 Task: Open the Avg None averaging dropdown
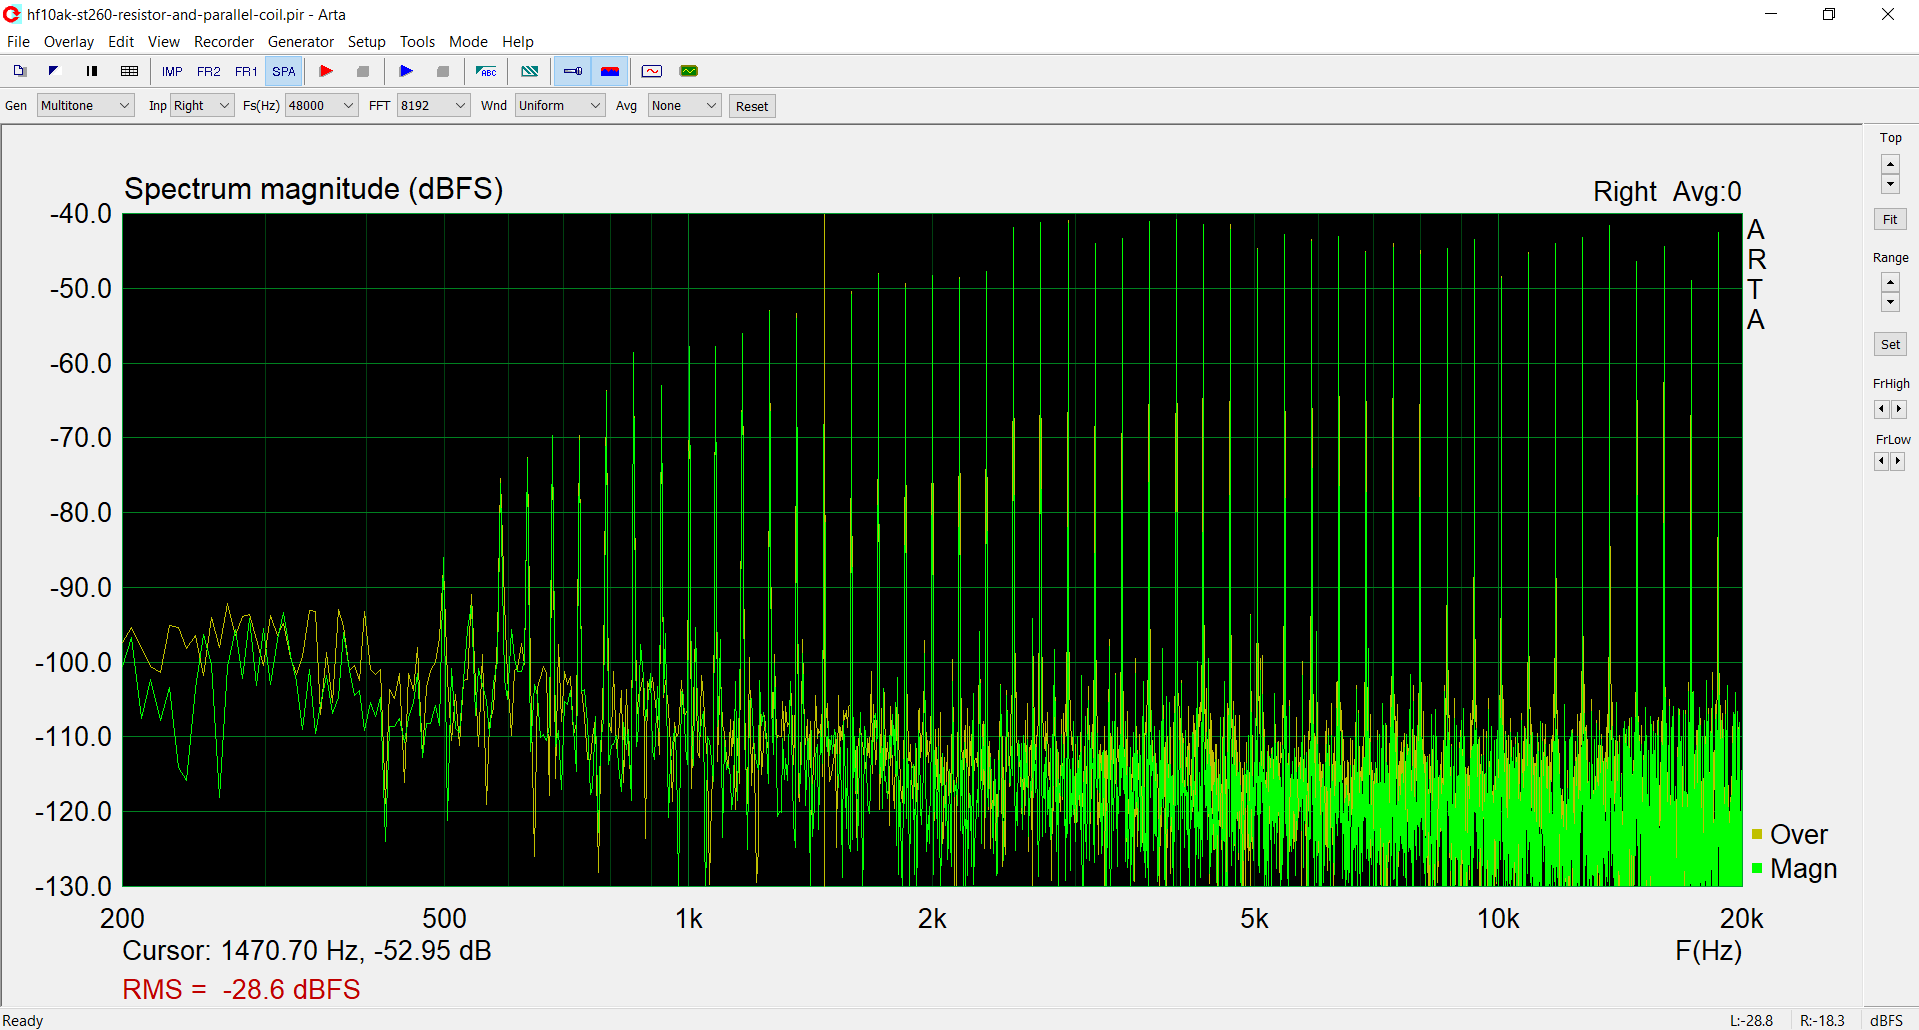684,105
